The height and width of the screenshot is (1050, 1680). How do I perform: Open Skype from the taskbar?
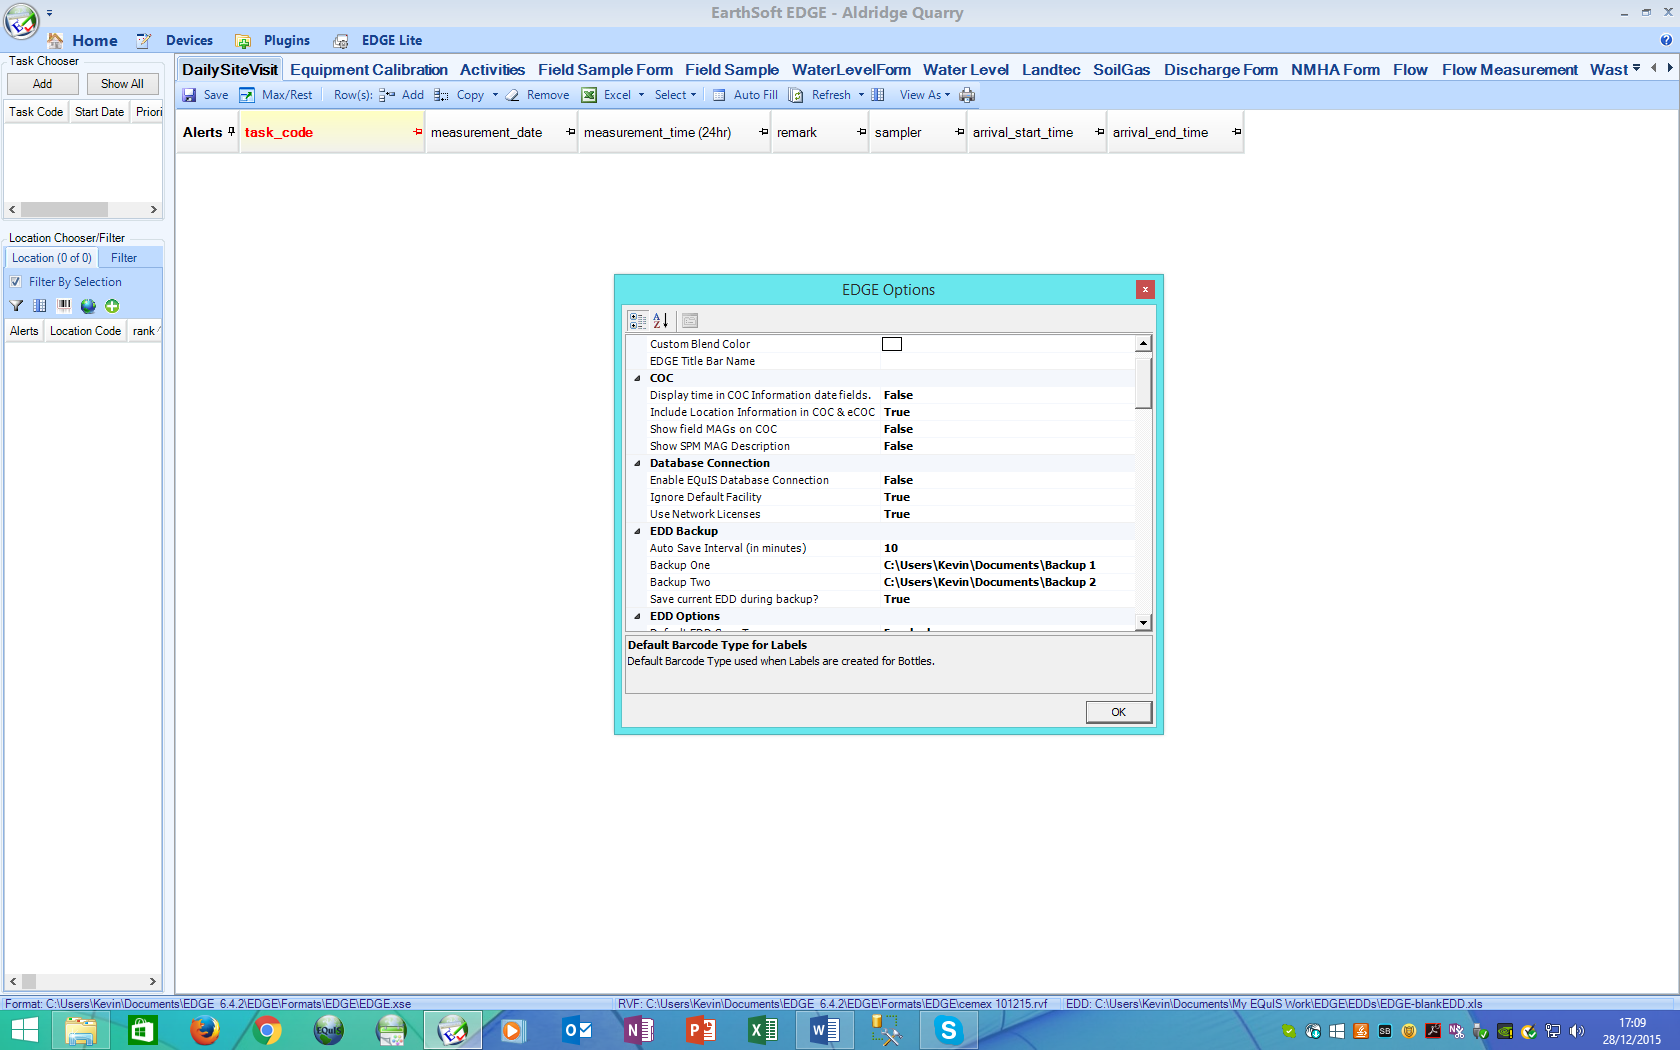click(x=948, y=1030)
